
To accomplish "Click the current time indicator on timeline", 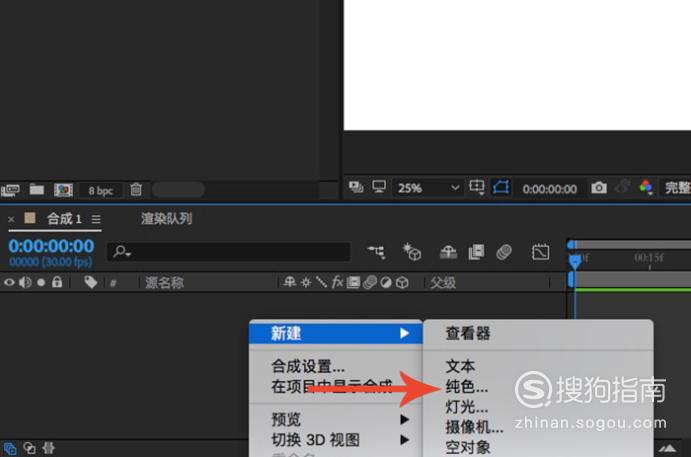I will coord(575,261).
